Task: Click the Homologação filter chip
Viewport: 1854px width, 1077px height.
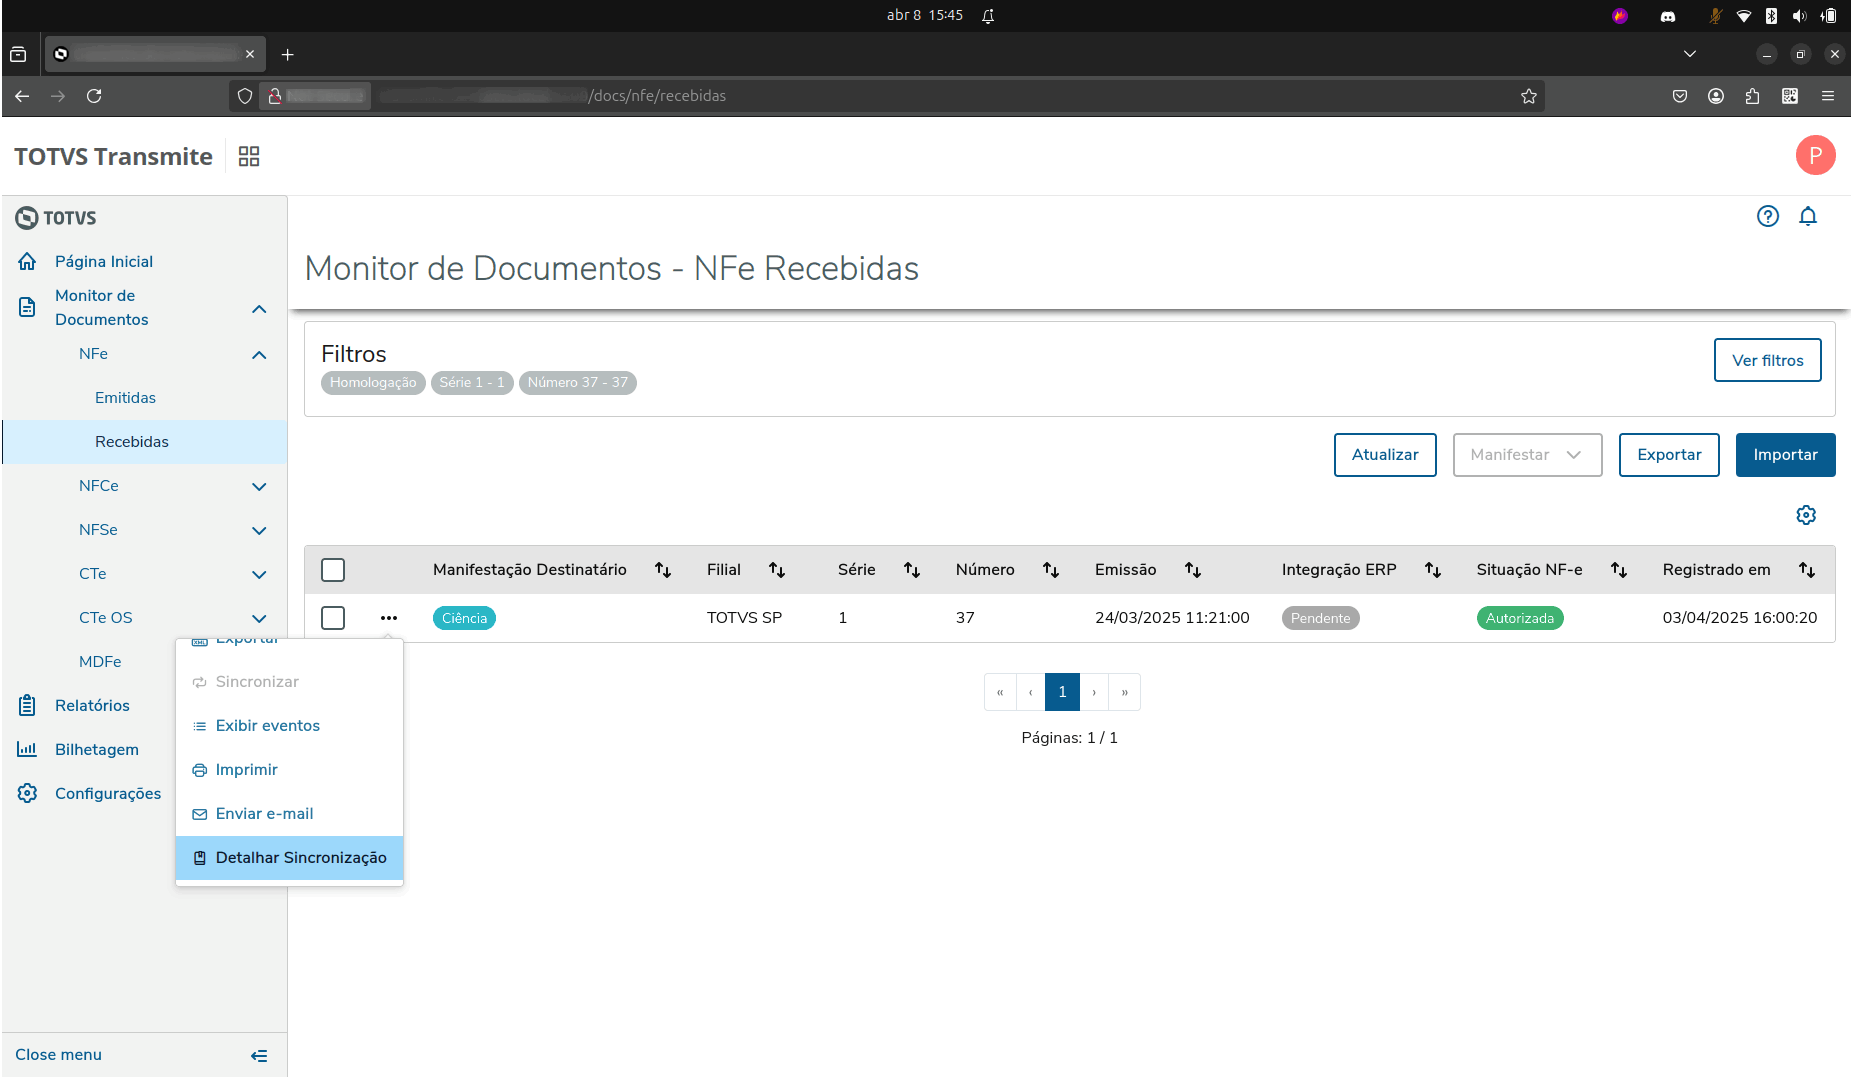Action: [x=373, y=383]
